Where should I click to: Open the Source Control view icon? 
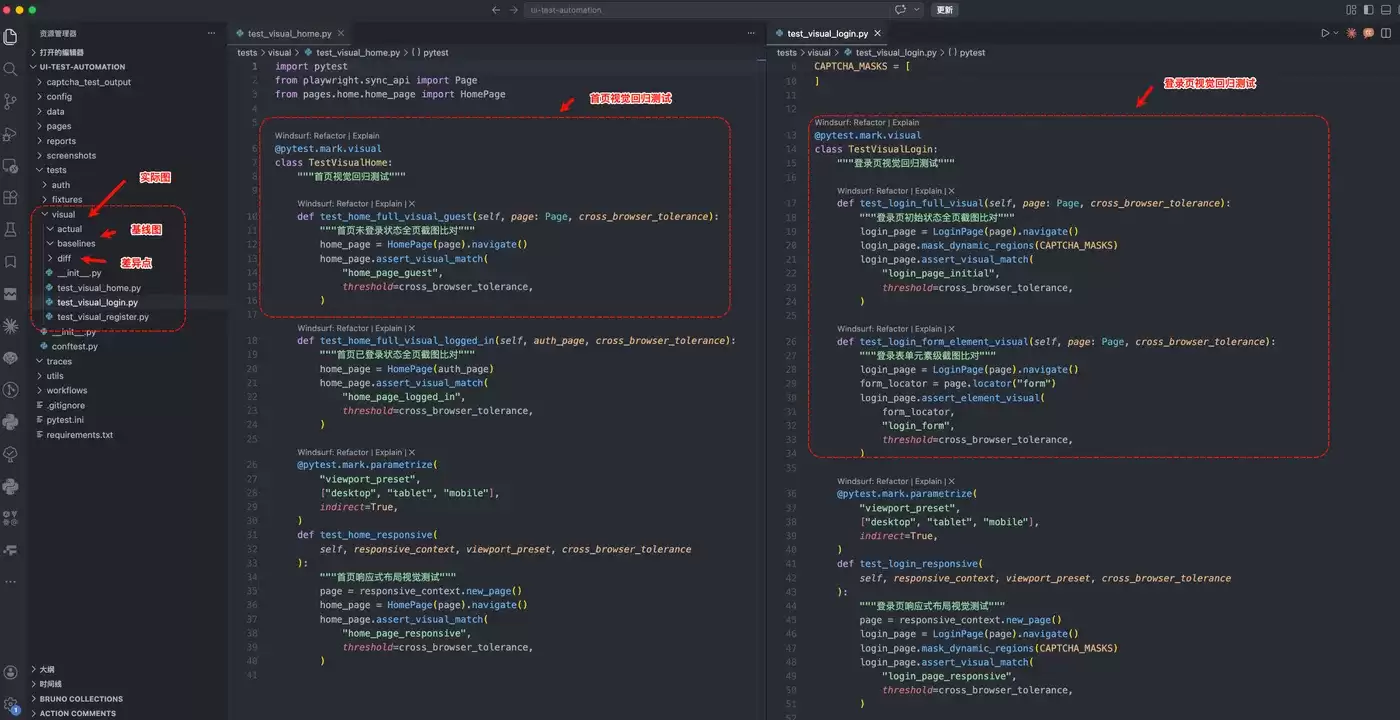tap(11, 101)
